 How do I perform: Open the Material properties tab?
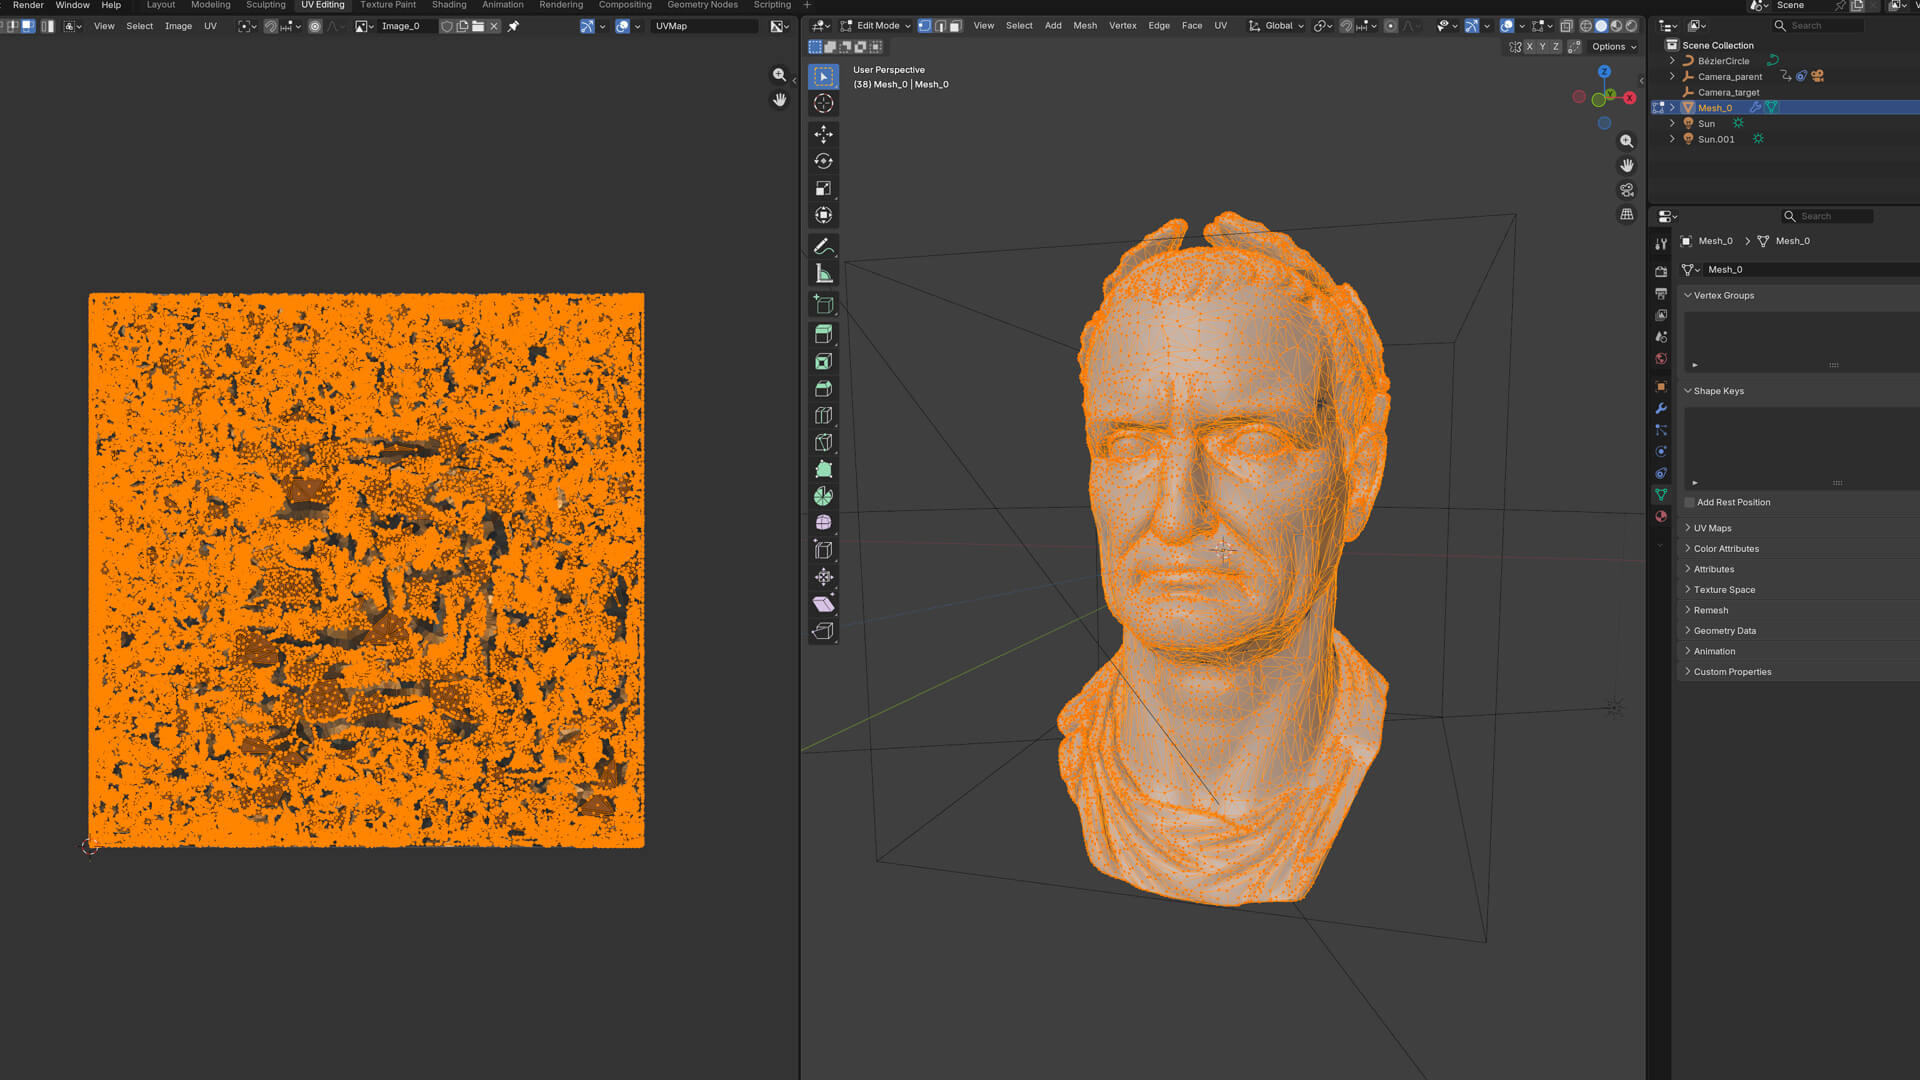point(1661,516)
